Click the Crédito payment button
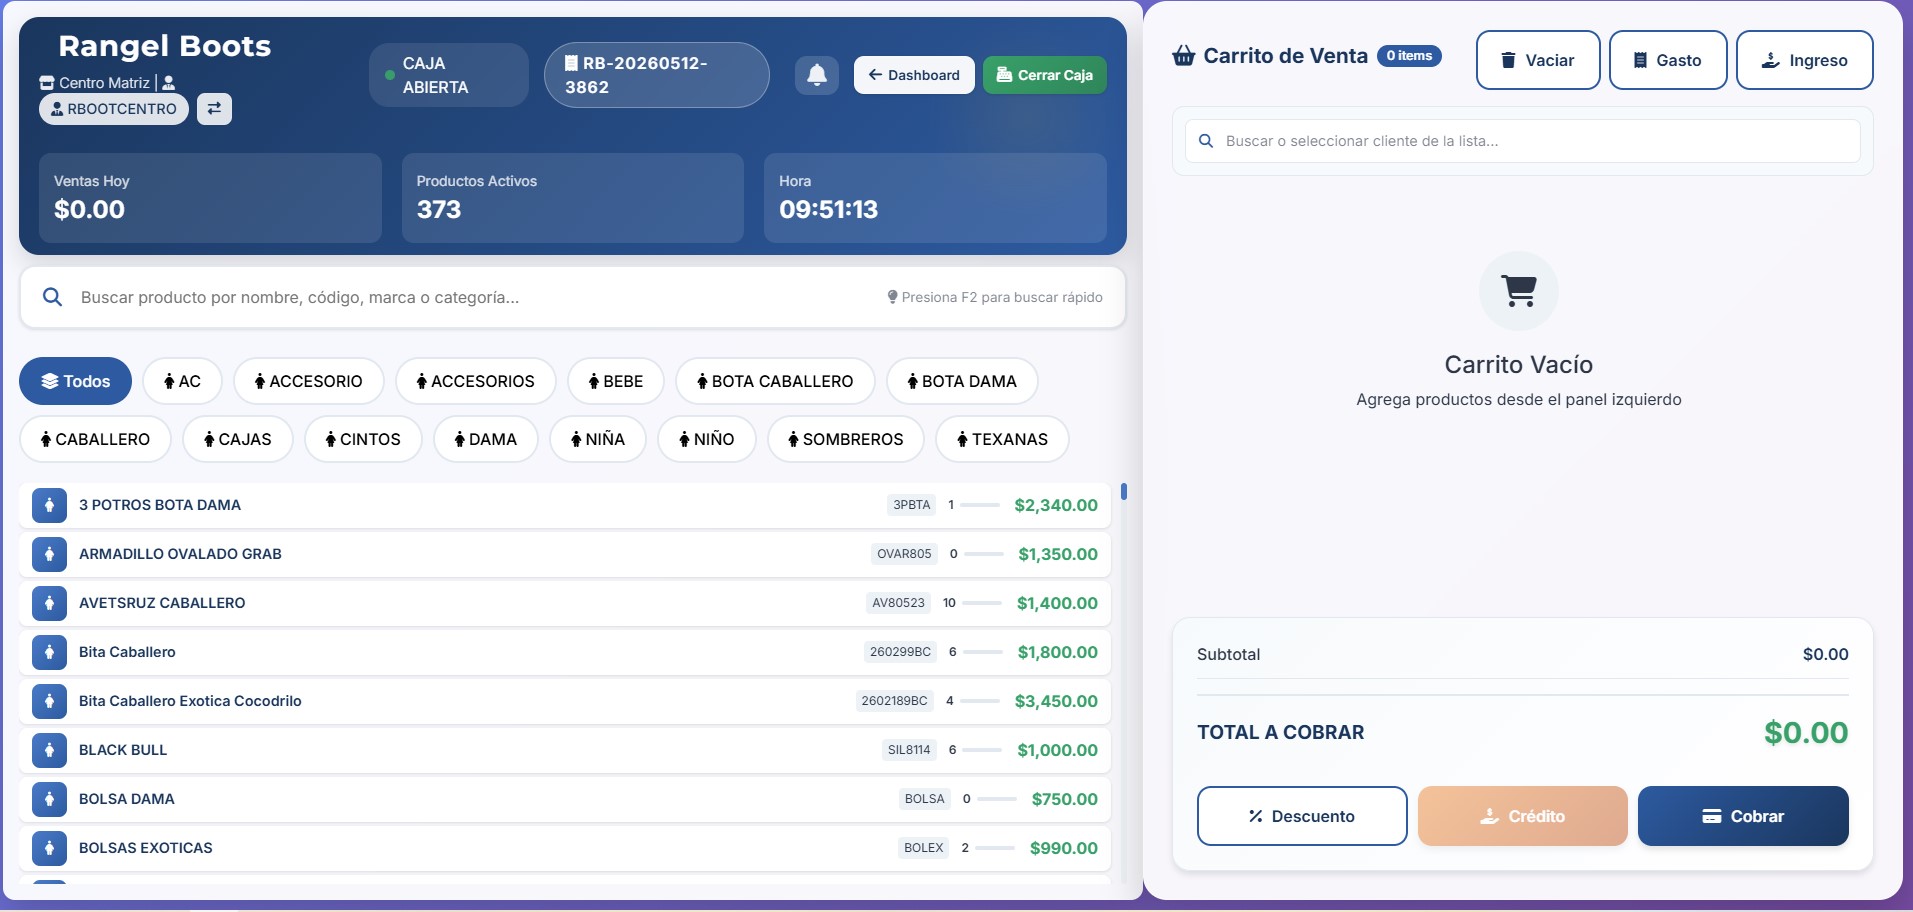1913x912 pixels. 1523,816
